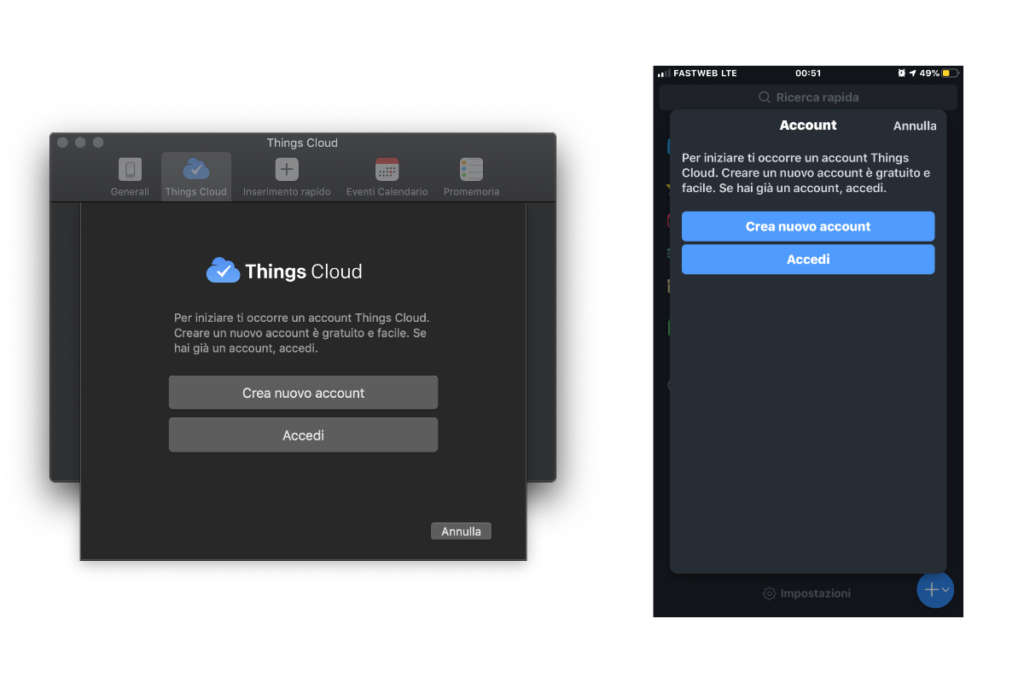This screenshot has width=1024, height=683.
Task: Tap the battery indicator in iPhone status bar
Action: tap(950, 73)
